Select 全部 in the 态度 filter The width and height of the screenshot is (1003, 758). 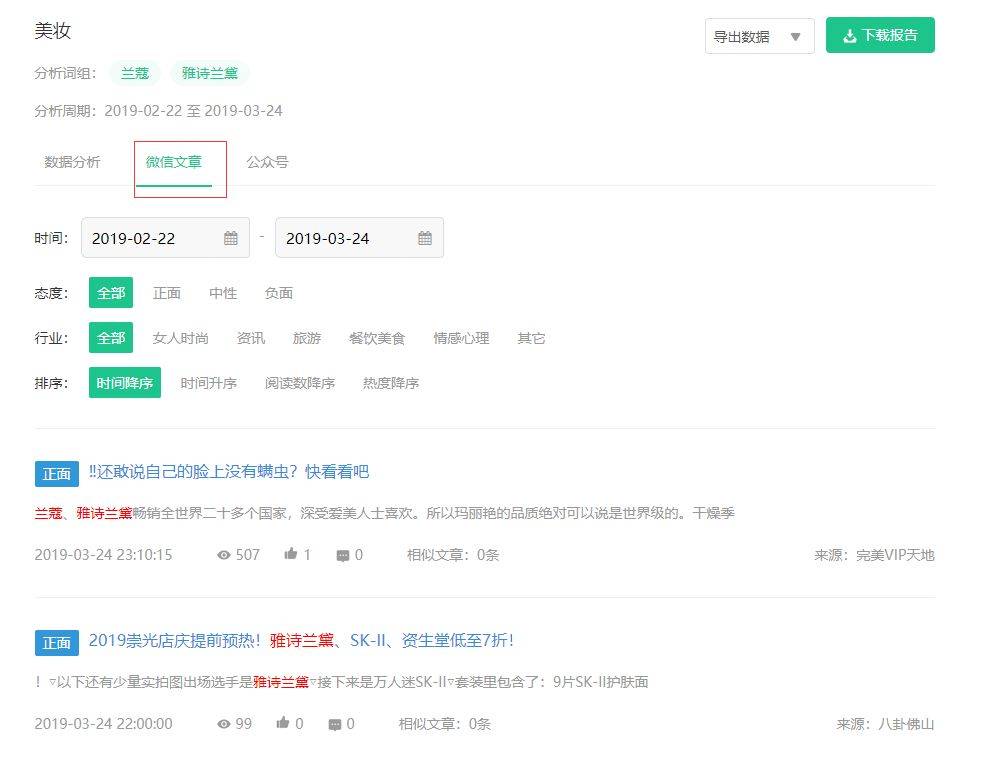click(111, 293)
